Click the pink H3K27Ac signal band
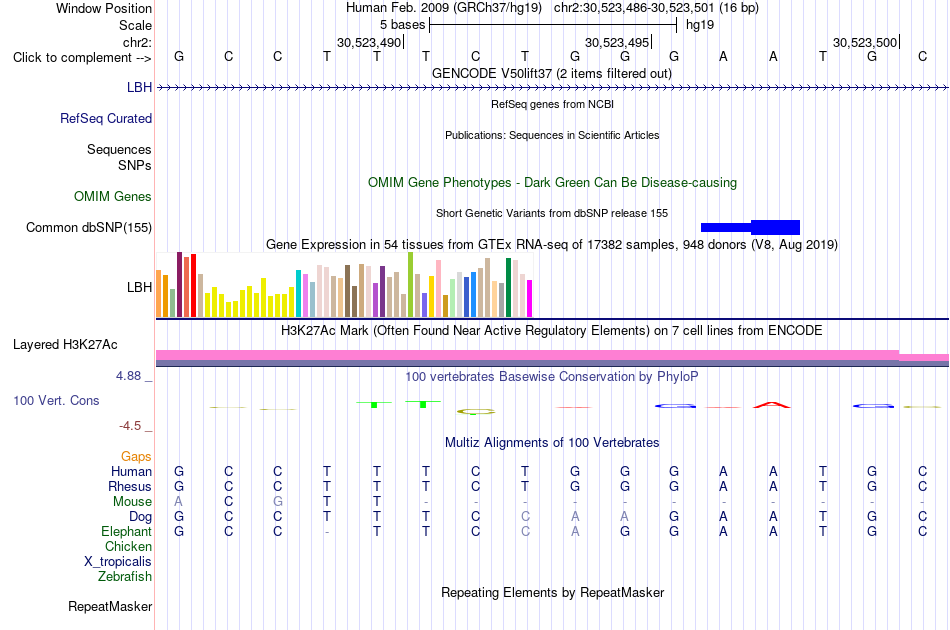 (x=552, y=355)
